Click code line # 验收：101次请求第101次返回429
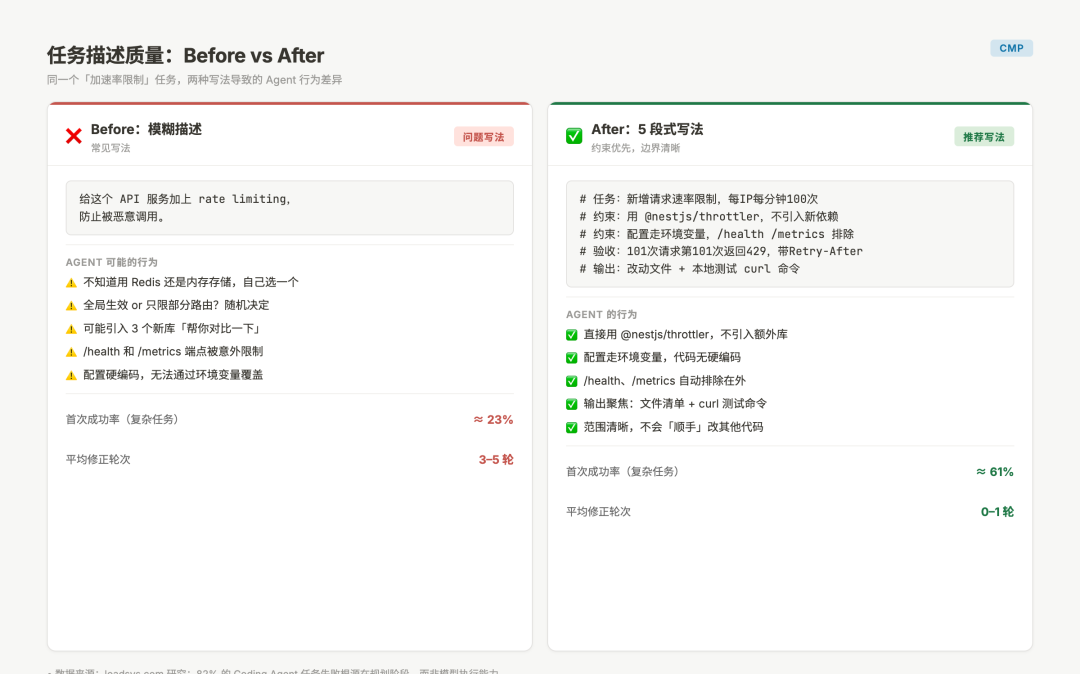 (720, 251)
